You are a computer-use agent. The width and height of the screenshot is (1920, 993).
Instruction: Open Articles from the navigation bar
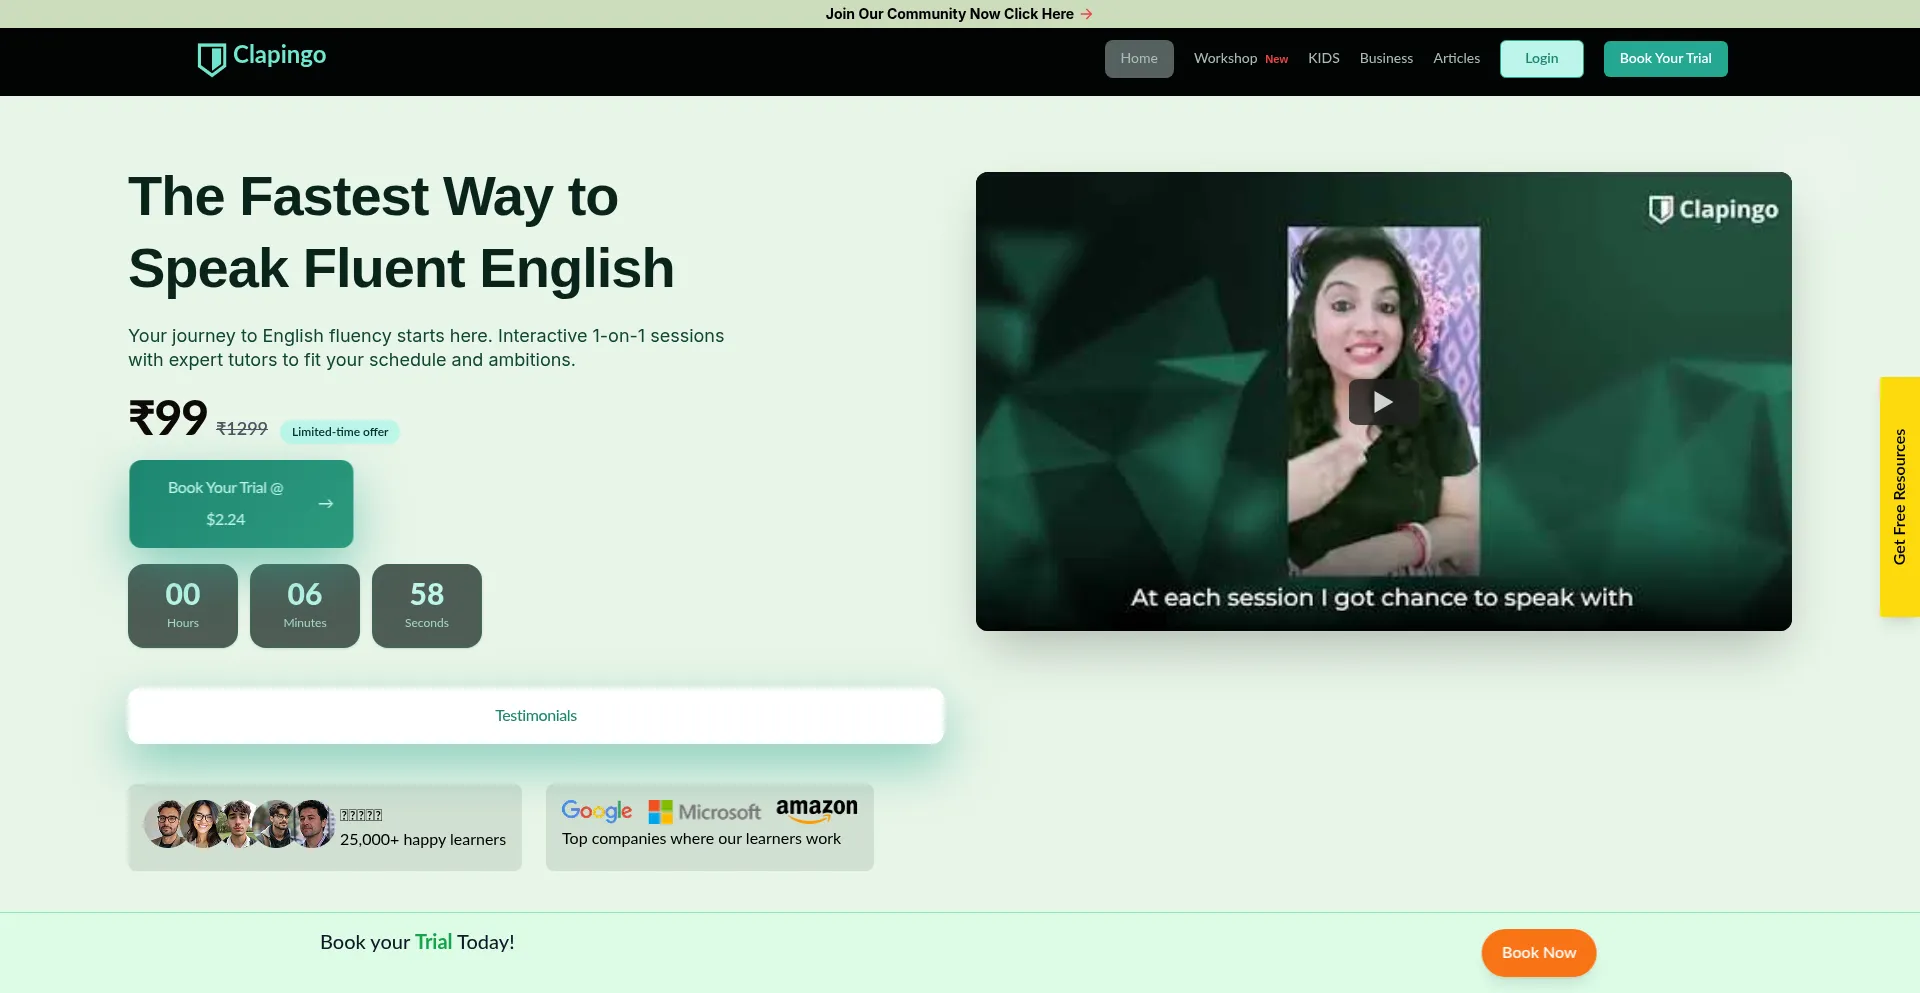point(1456,59)
